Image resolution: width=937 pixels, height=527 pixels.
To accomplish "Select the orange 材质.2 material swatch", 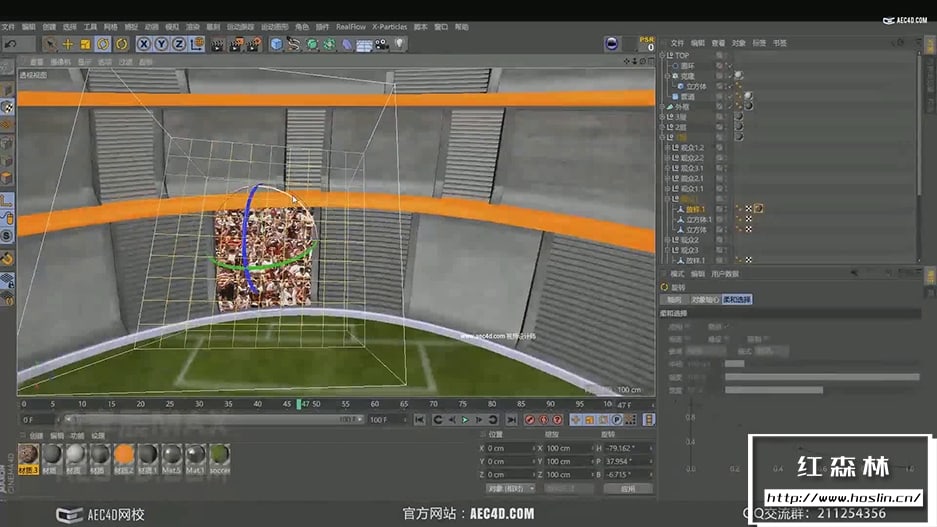I will [x=124, y=454].
